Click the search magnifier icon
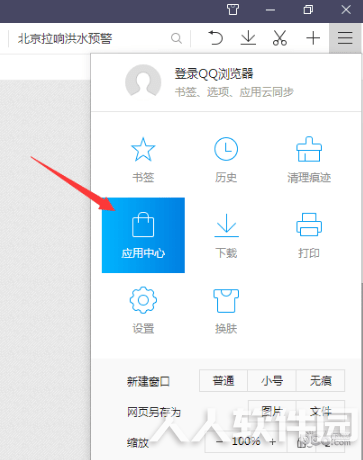The image size is (363, 460). tap(176, 38)
